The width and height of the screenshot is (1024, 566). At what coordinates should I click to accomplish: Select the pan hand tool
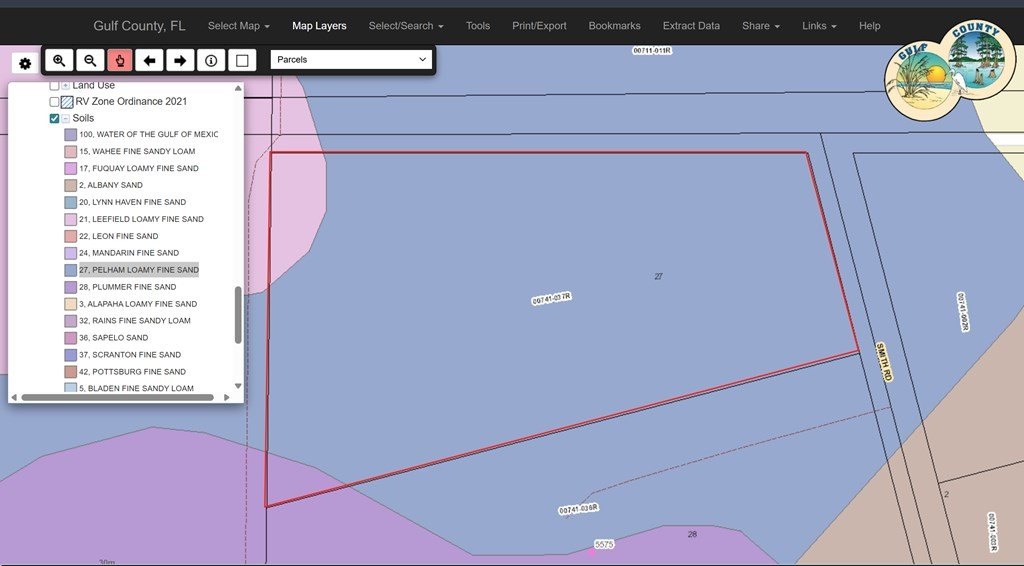click(120, 61)
